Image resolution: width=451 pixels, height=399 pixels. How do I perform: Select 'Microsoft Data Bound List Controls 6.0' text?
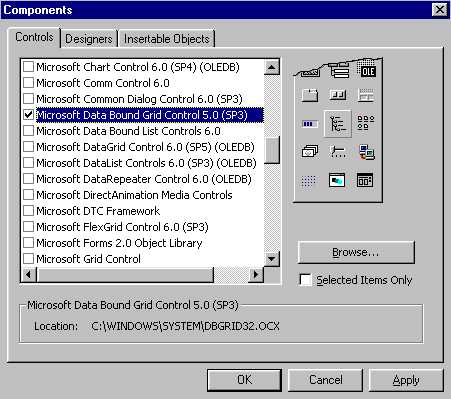128,131
